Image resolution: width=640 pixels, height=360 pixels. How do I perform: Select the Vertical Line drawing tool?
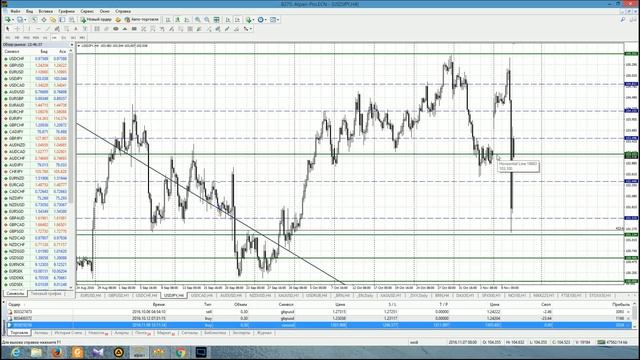click(x=28, y=29)
